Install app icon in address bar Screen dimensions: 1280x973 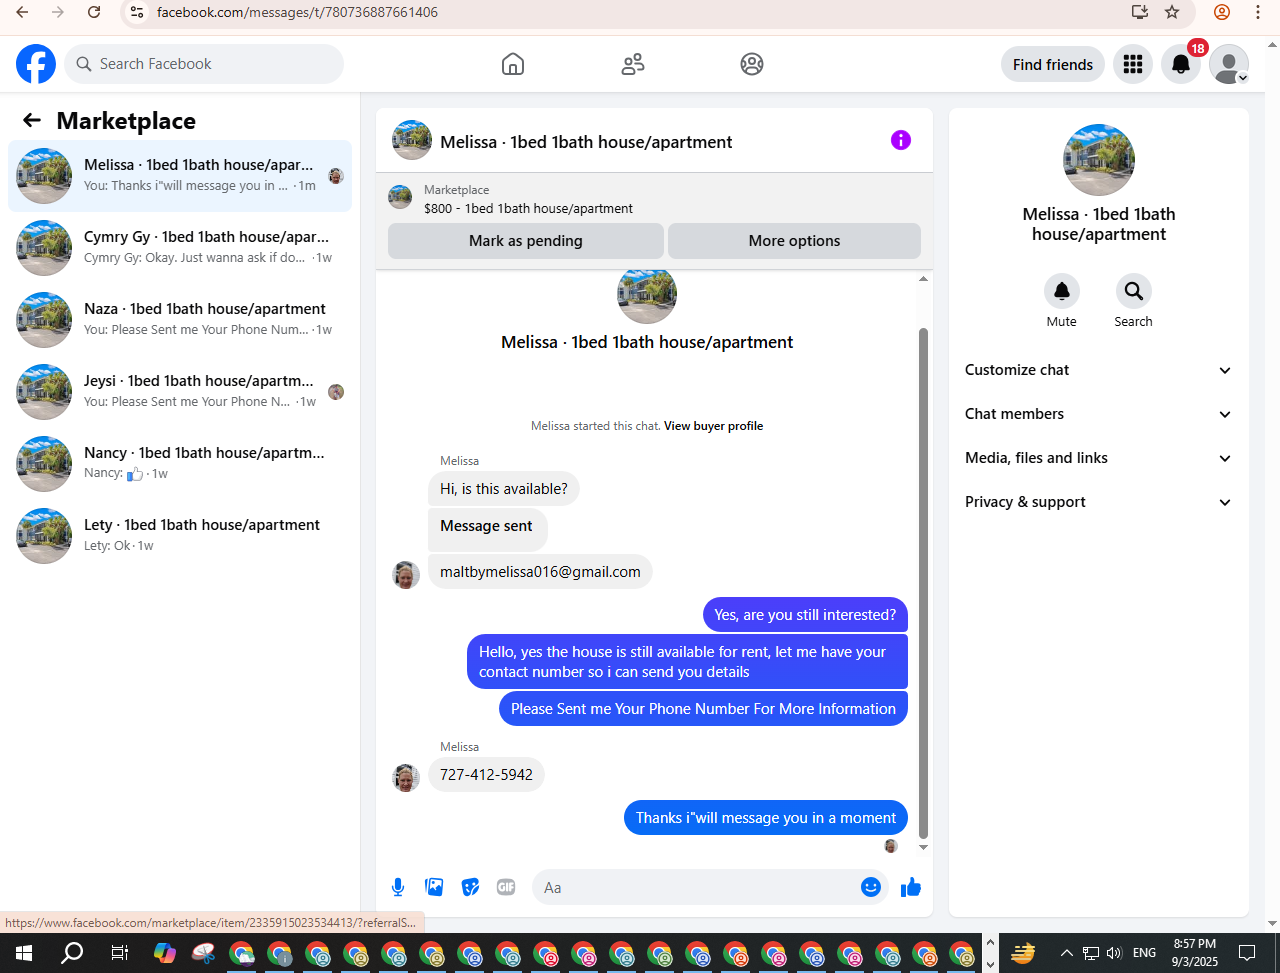click(1139, 12)
